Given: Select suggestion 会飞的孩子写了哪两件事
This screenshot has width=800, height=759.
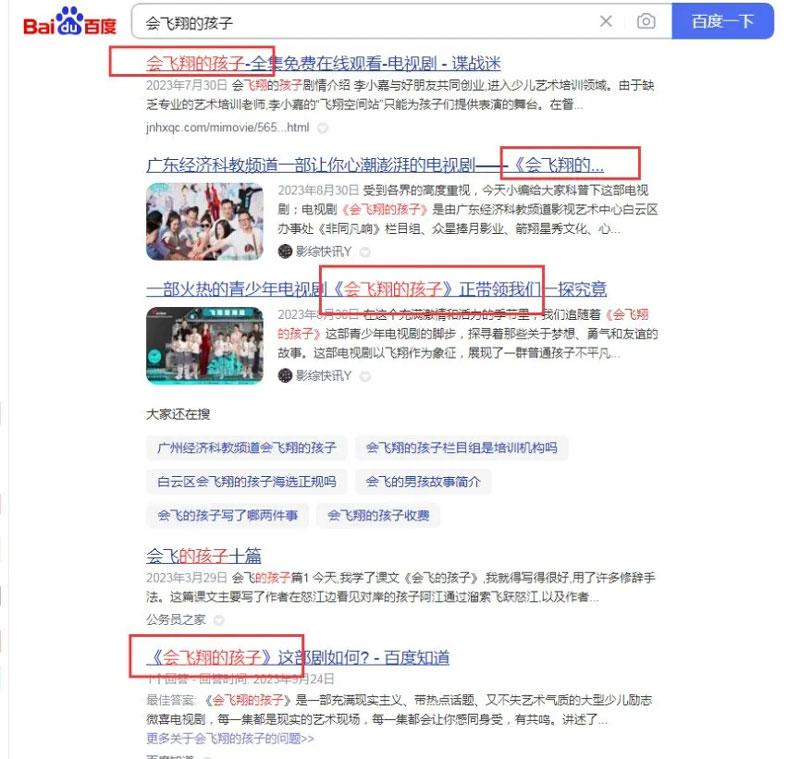Looking at the screenshot, I should coord(228,515).
